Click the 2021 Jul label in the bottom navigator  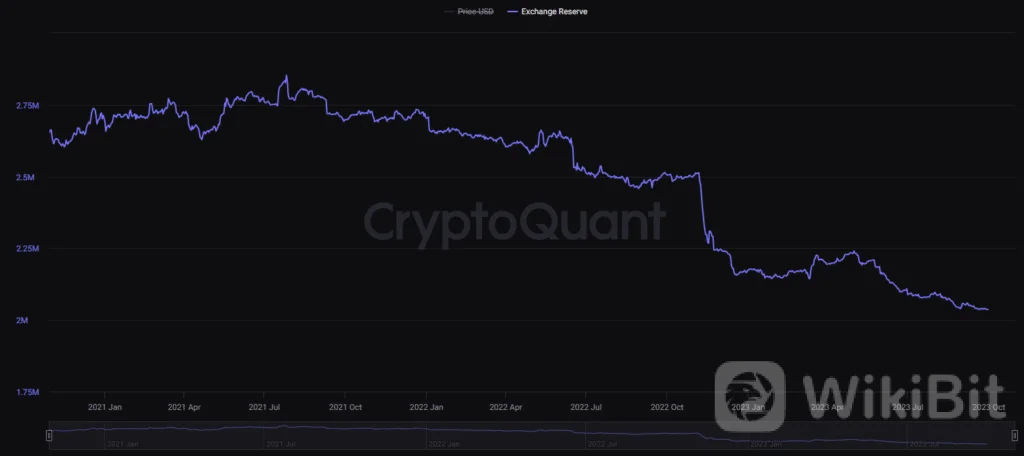(x=282, y=443)
